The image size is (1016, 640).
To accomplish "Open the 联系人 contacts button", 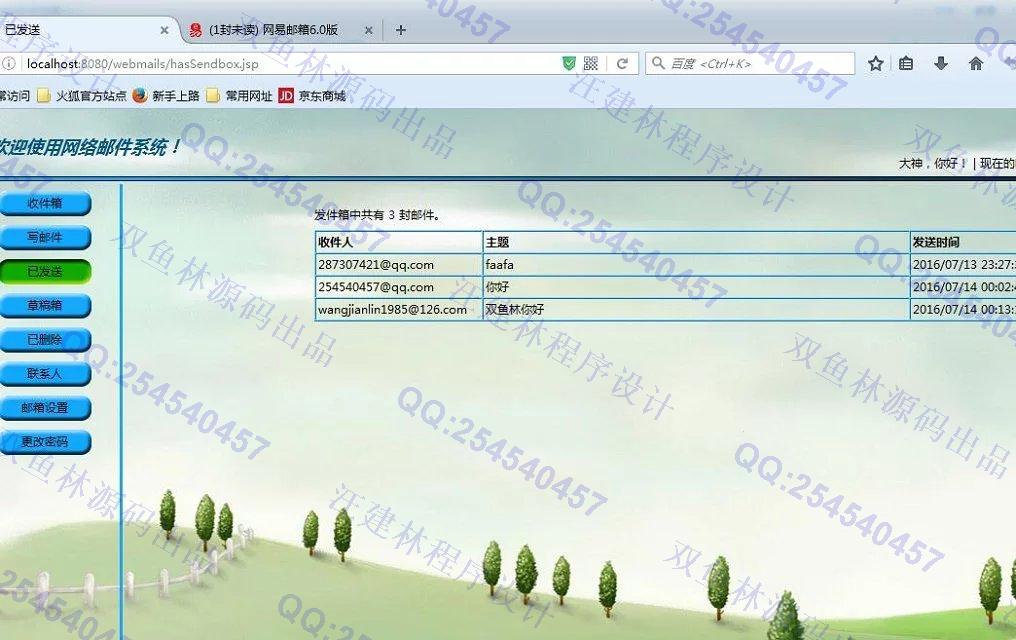I will (45, 374).
